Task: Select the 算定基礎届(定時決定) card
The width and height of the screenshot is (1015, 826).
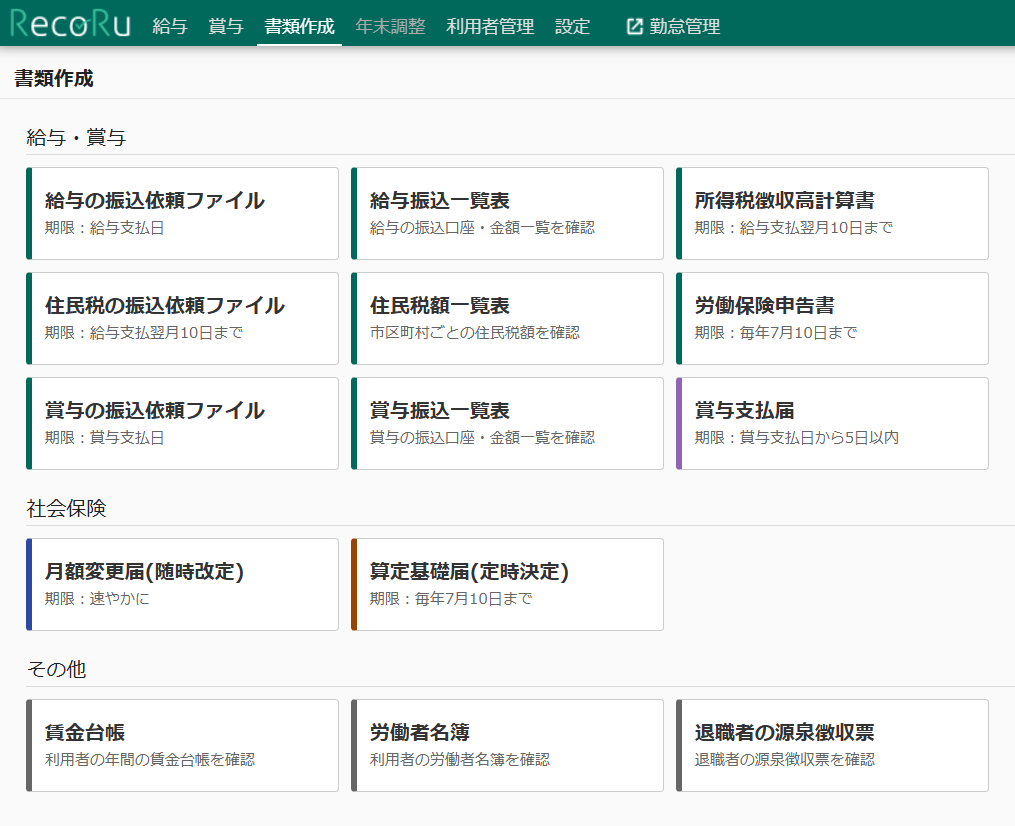Action: (x=508, y=584)
